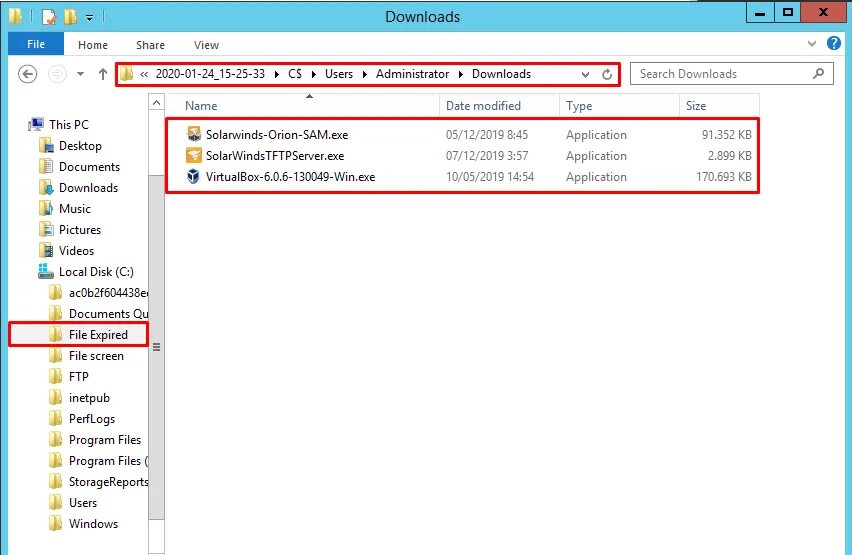Focus the Search Downloads field
Image resolution: width=852 pixels, height=555 pixels.
click(731, 74)
